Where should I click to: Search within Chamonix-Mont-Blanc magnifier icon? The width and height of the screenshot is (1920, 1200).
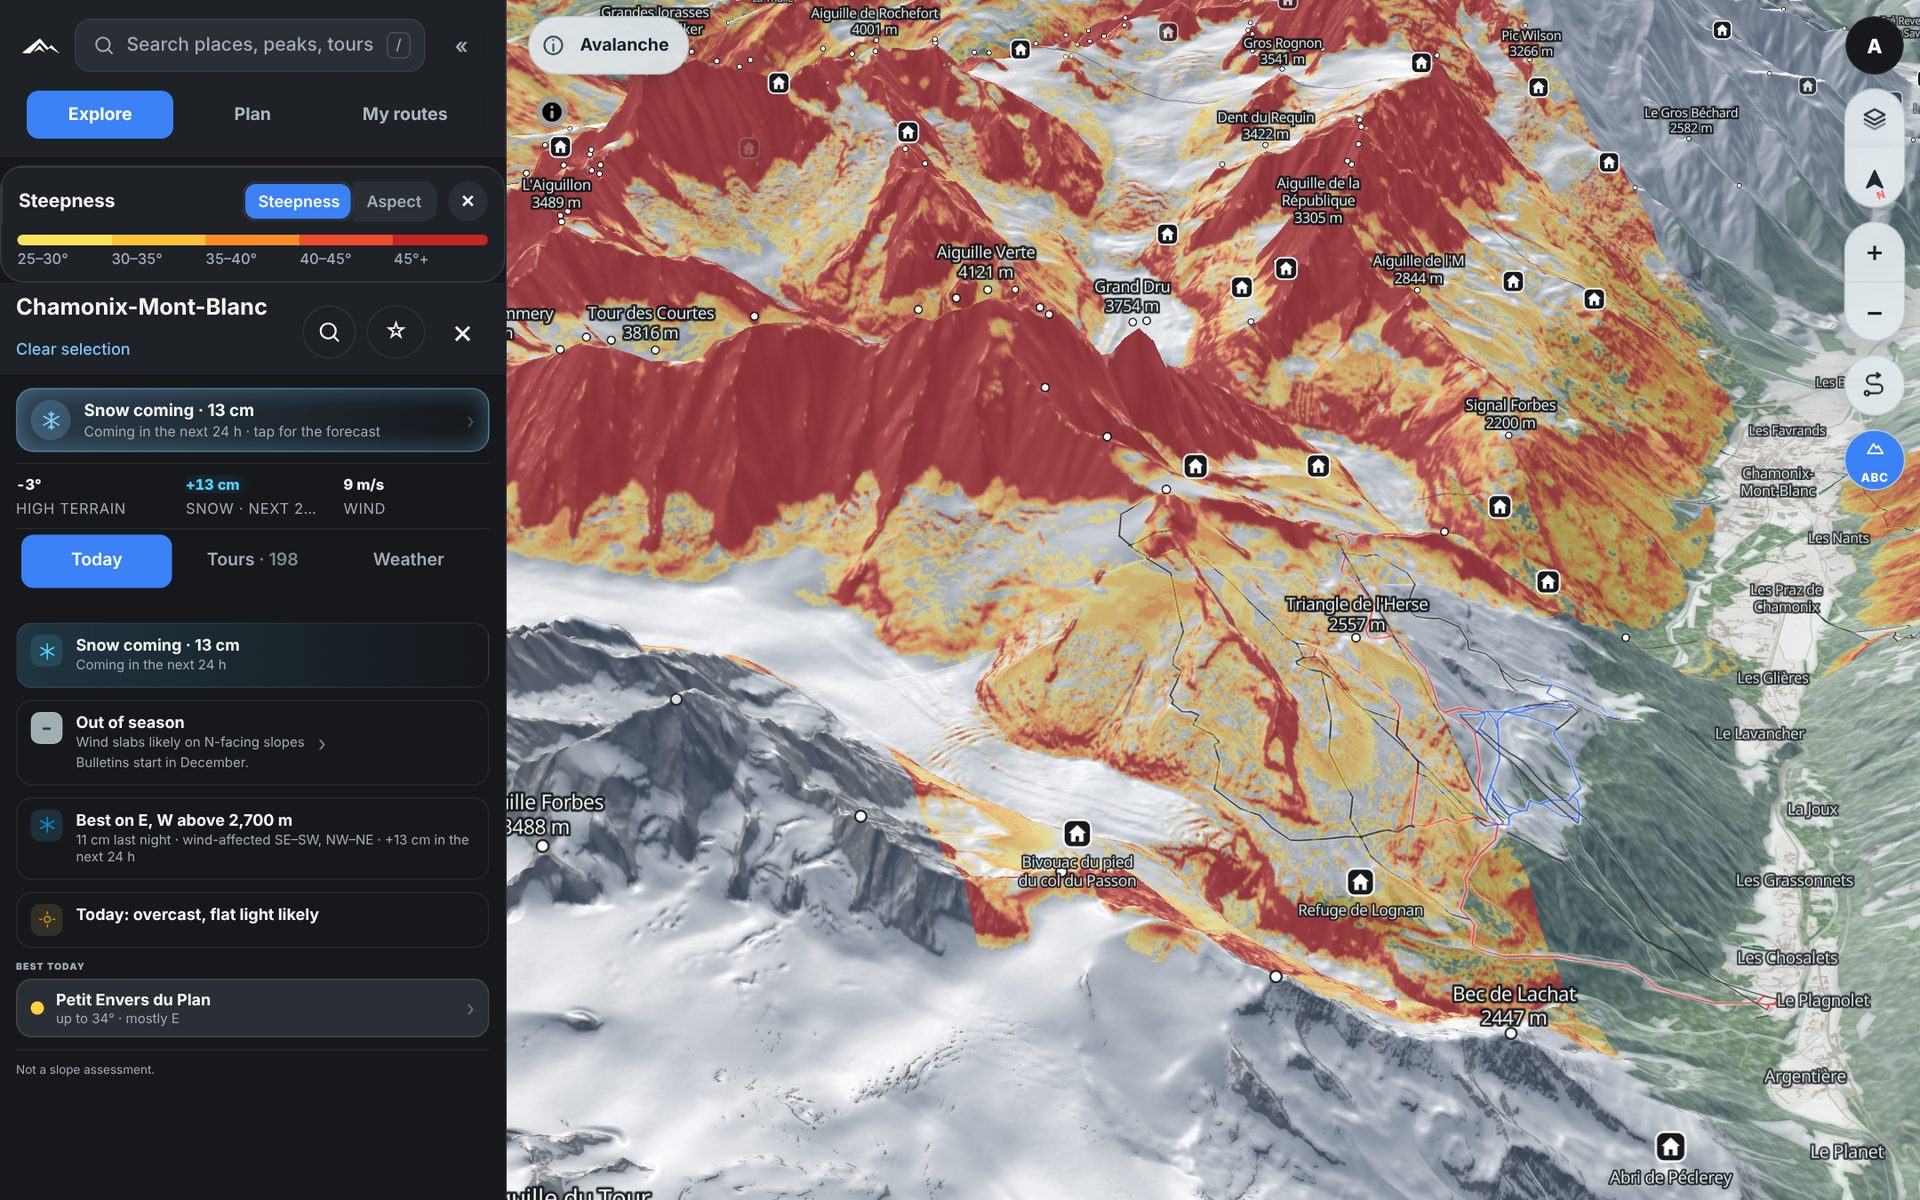pyautogui.click(x=329, y=332)
